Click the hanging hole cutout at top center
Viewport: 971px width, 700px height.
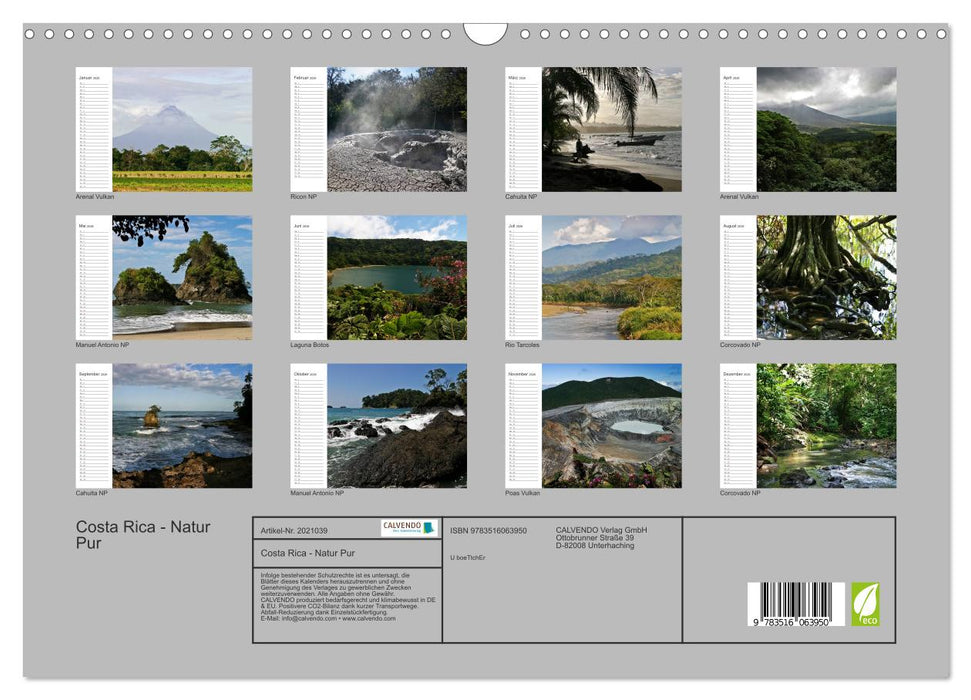[485, 32]
